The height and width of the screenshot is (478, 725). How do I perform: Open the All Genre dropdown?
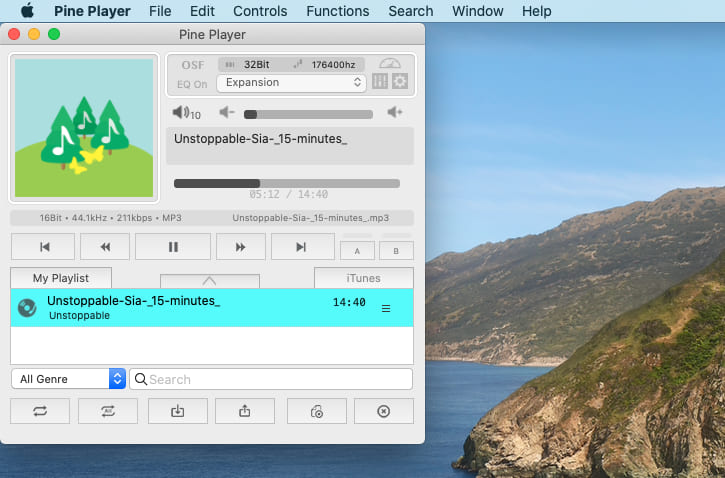(x=68, y=379)
